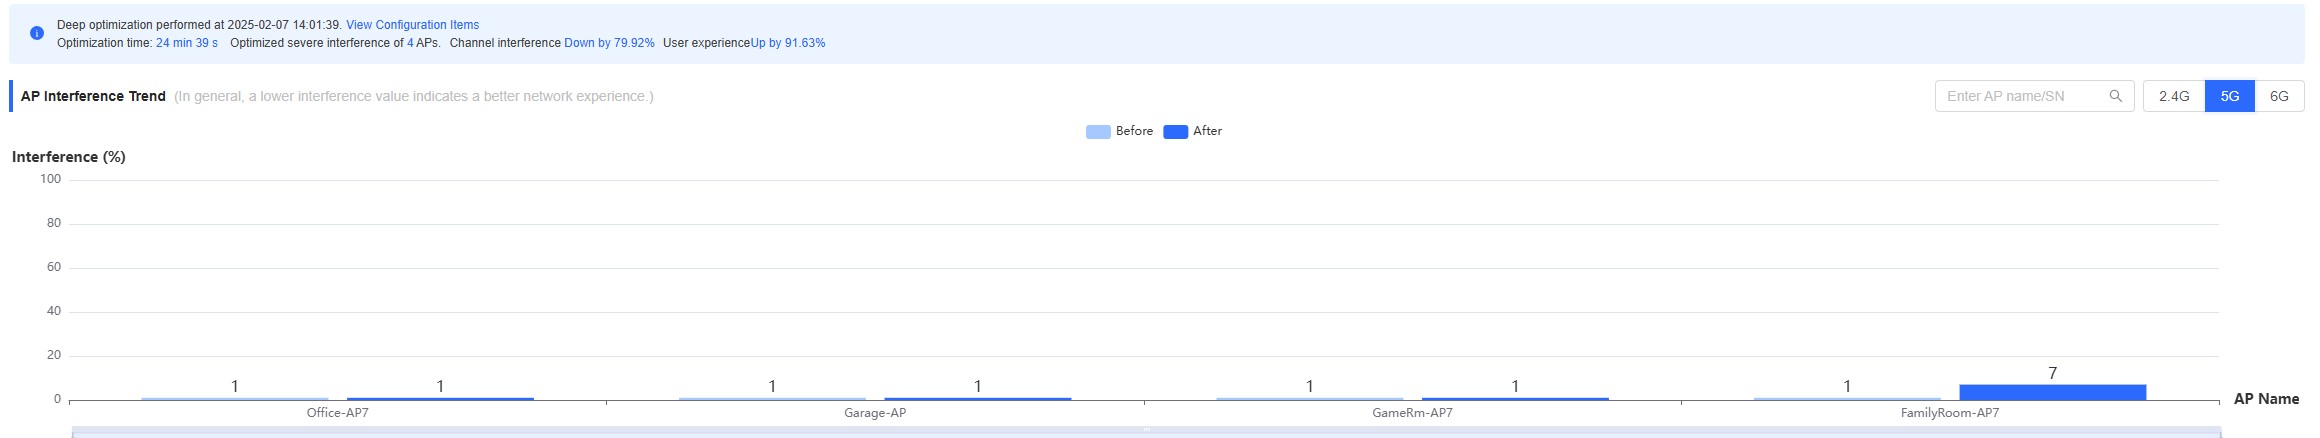Click the Down by 79.92% interference value
The image size is (2320, 438).
pos(609,43)
